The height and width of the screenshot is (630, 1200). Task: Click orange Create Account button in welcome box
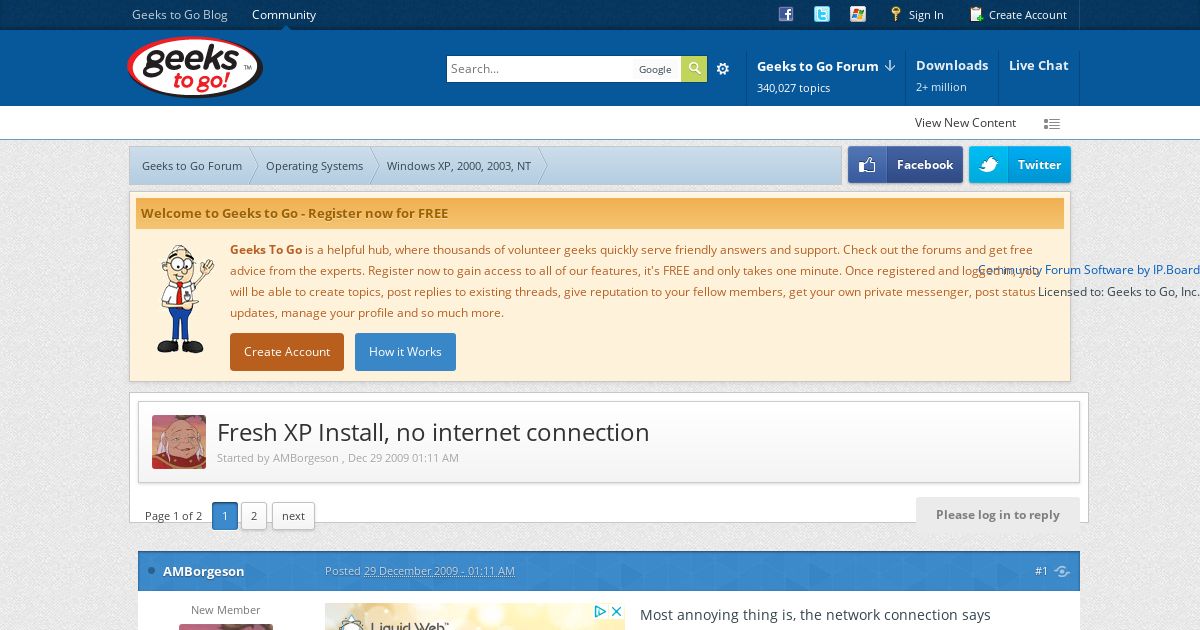287,352
